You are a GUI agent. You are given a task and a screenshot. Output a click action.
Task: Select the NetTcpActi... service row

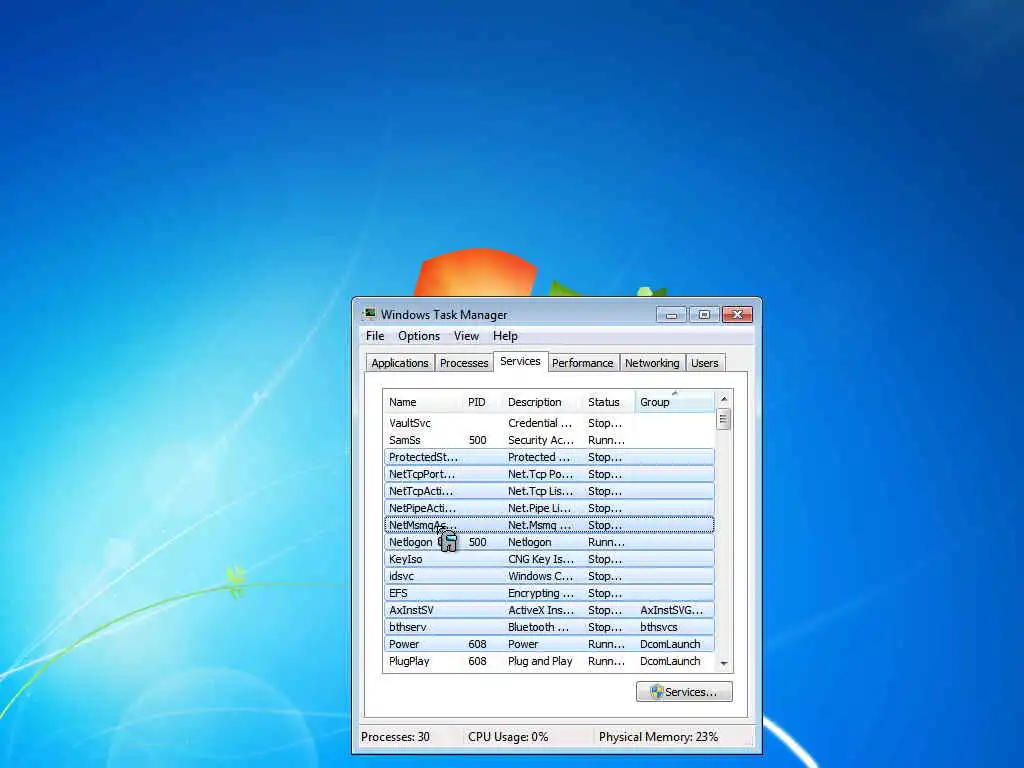549,491
